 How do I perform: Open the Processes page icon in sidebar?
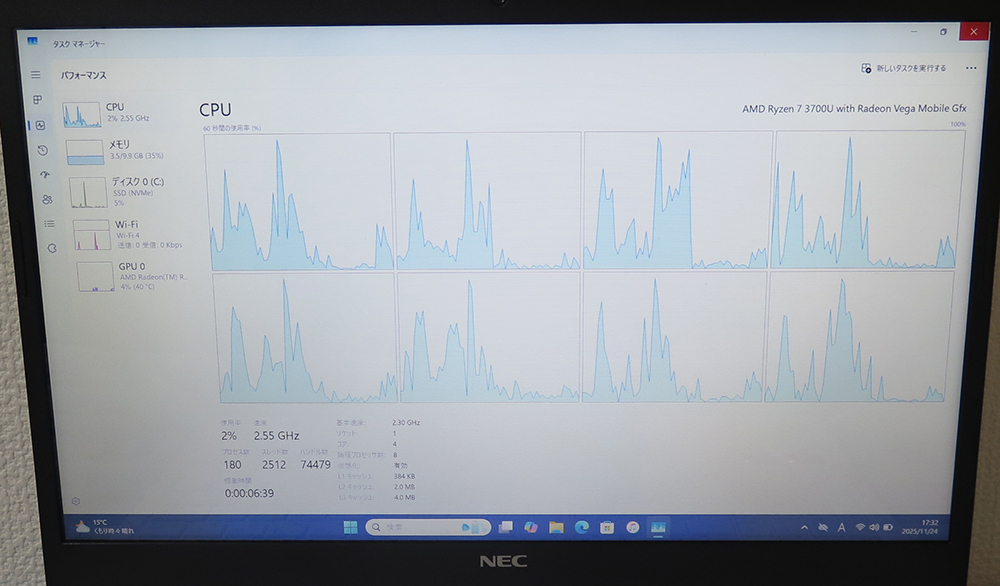click(38, 100)
